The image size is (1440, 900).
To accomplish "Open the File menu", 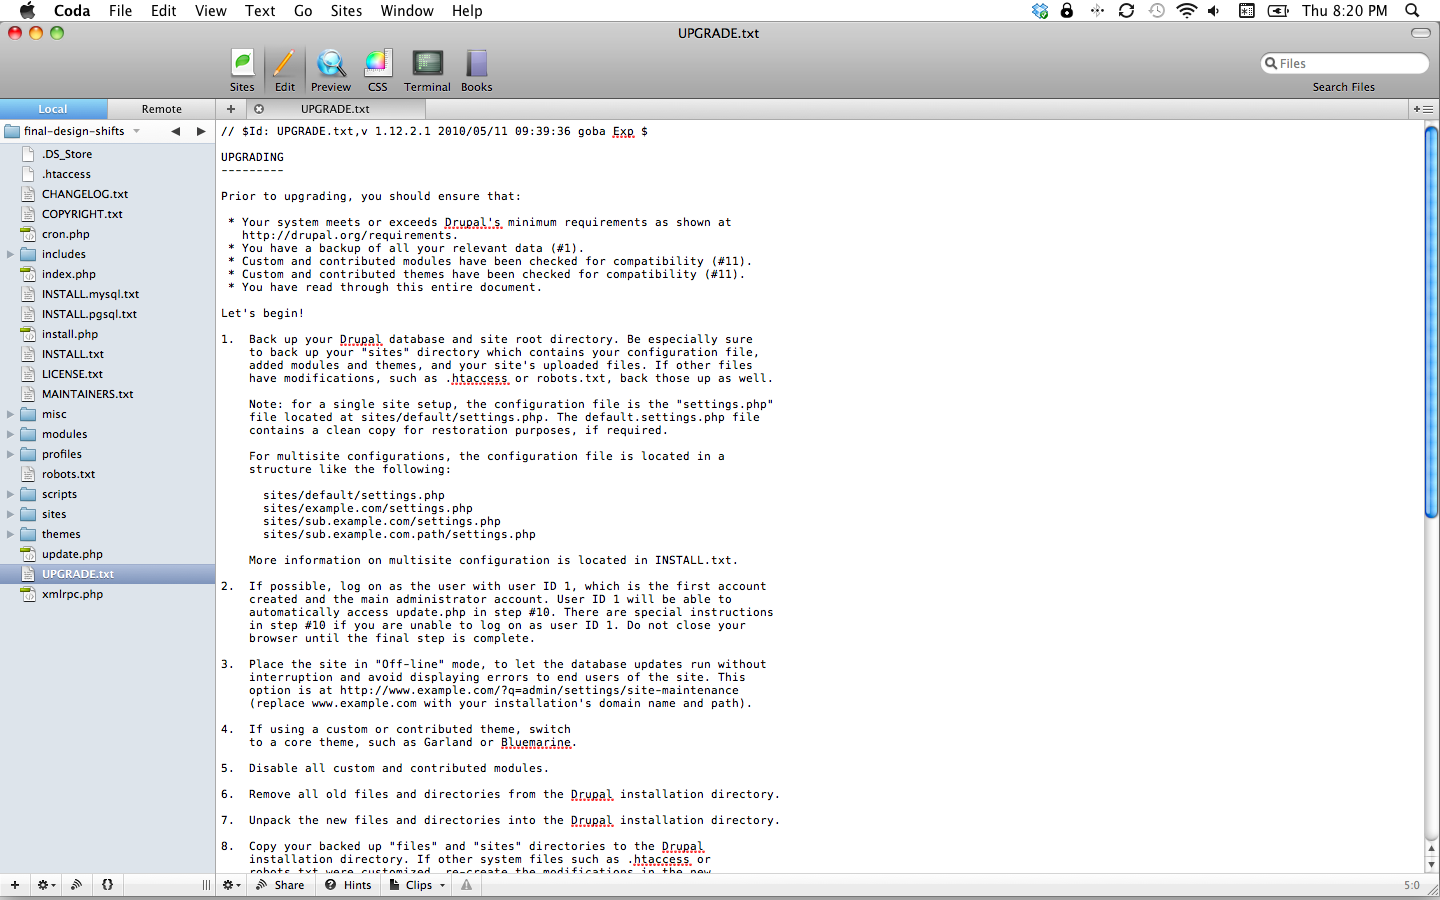I will (120, 11).
